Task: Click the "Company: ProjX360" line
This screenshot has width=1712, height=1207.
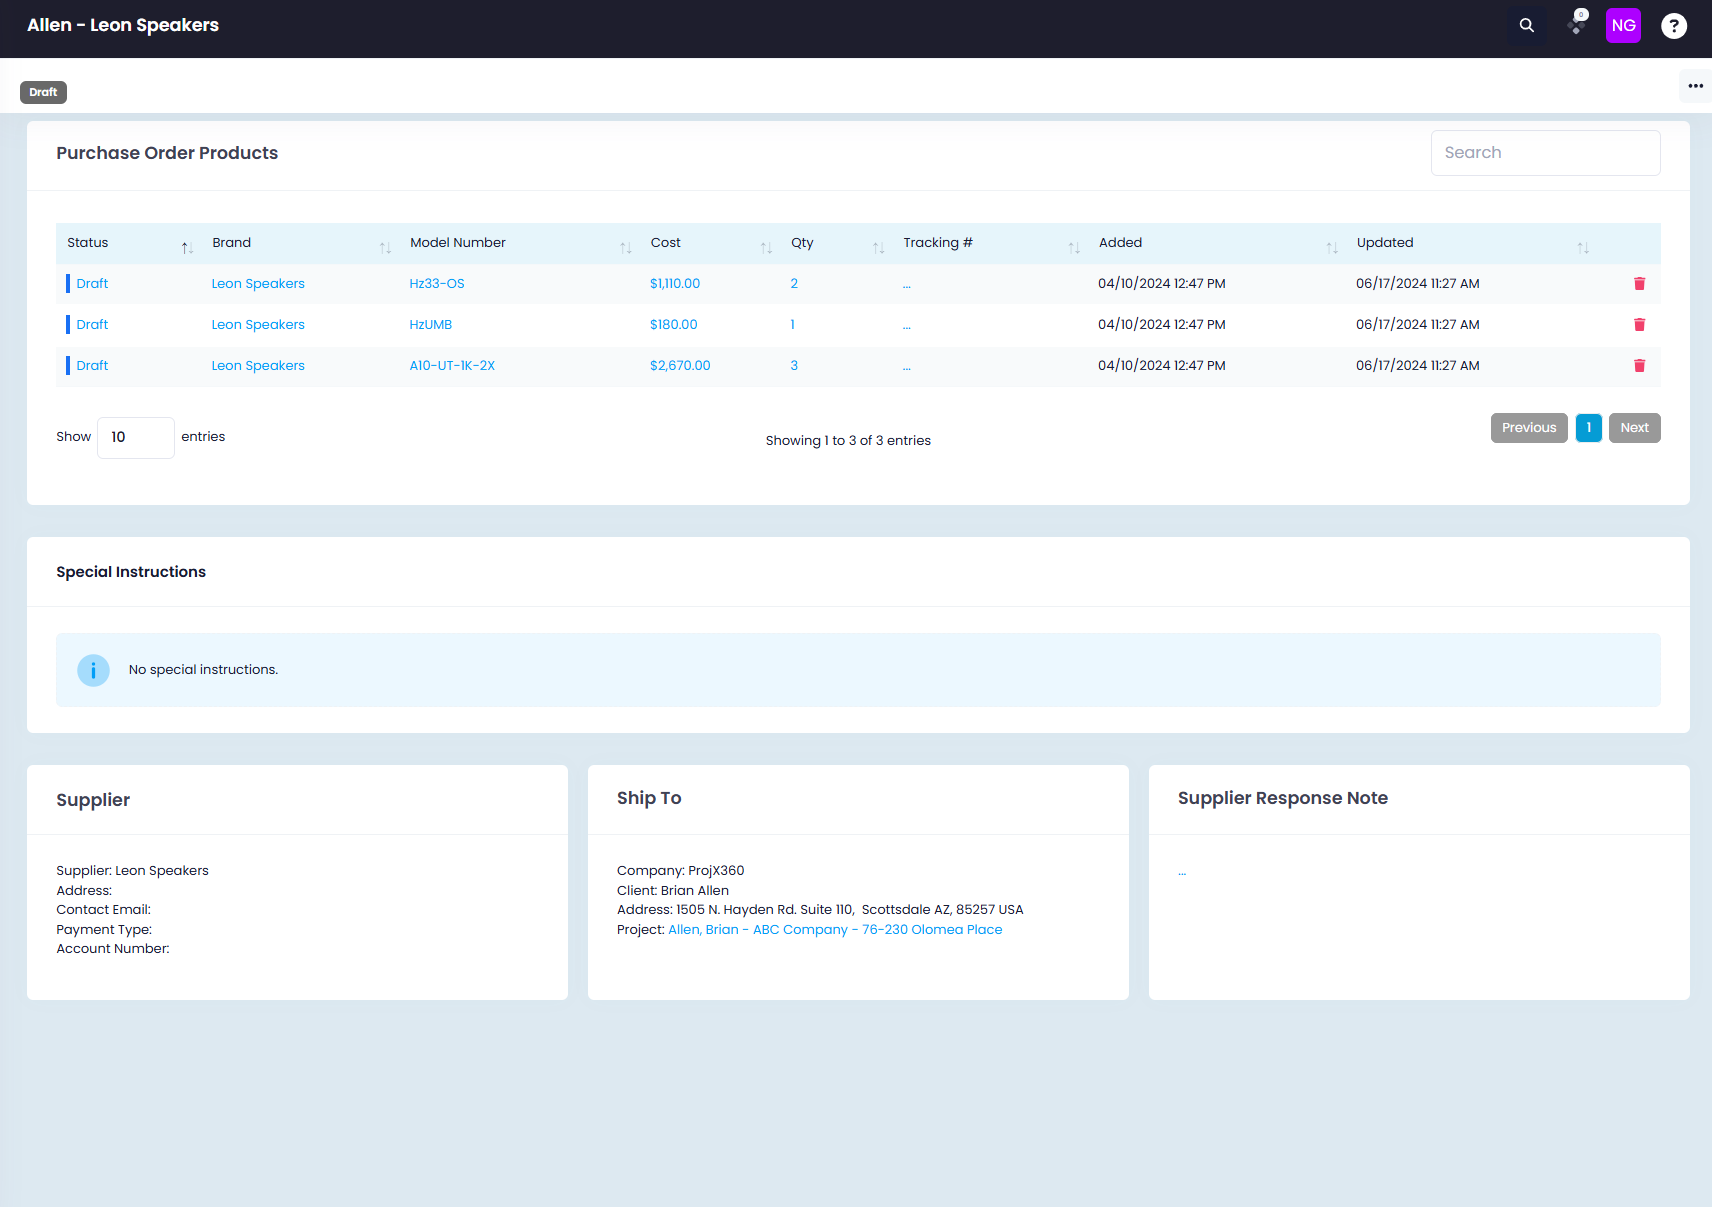Action: point(680,871)
